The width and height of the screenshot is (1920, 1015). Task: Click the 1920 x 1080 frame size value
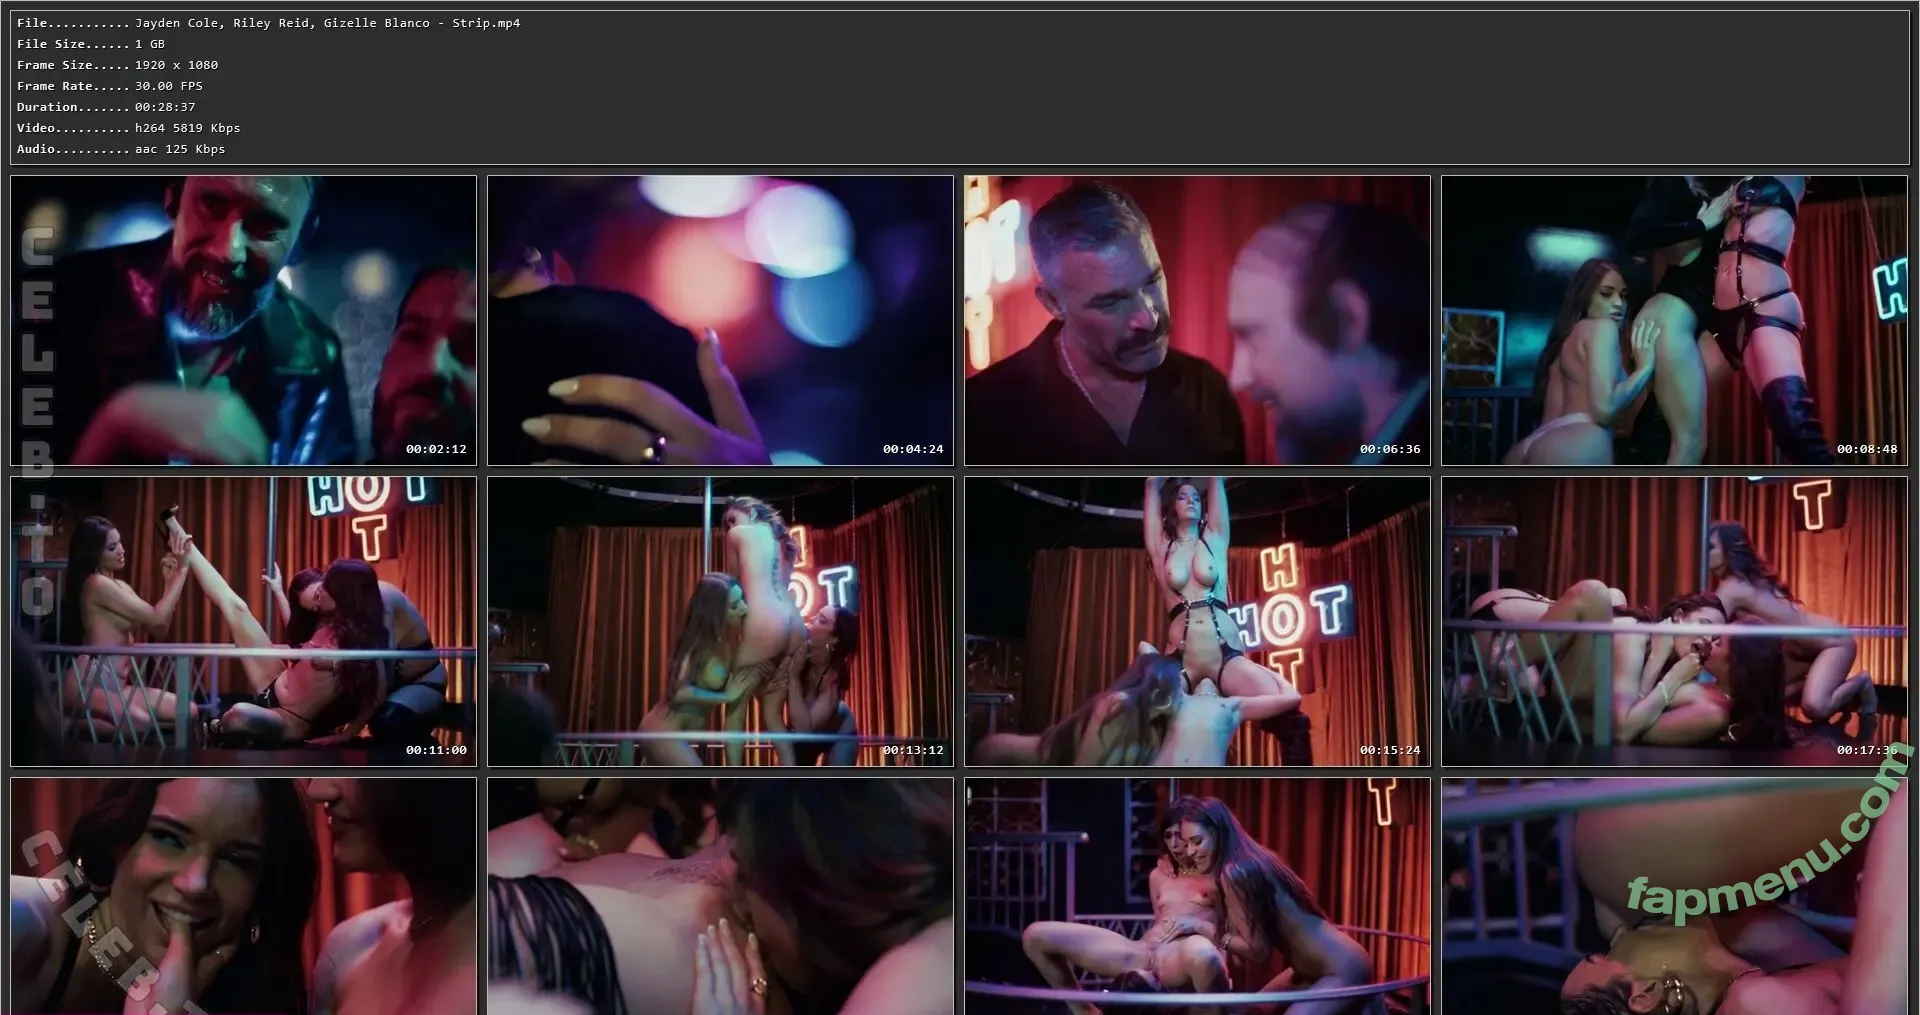click(x=176, y=65)
